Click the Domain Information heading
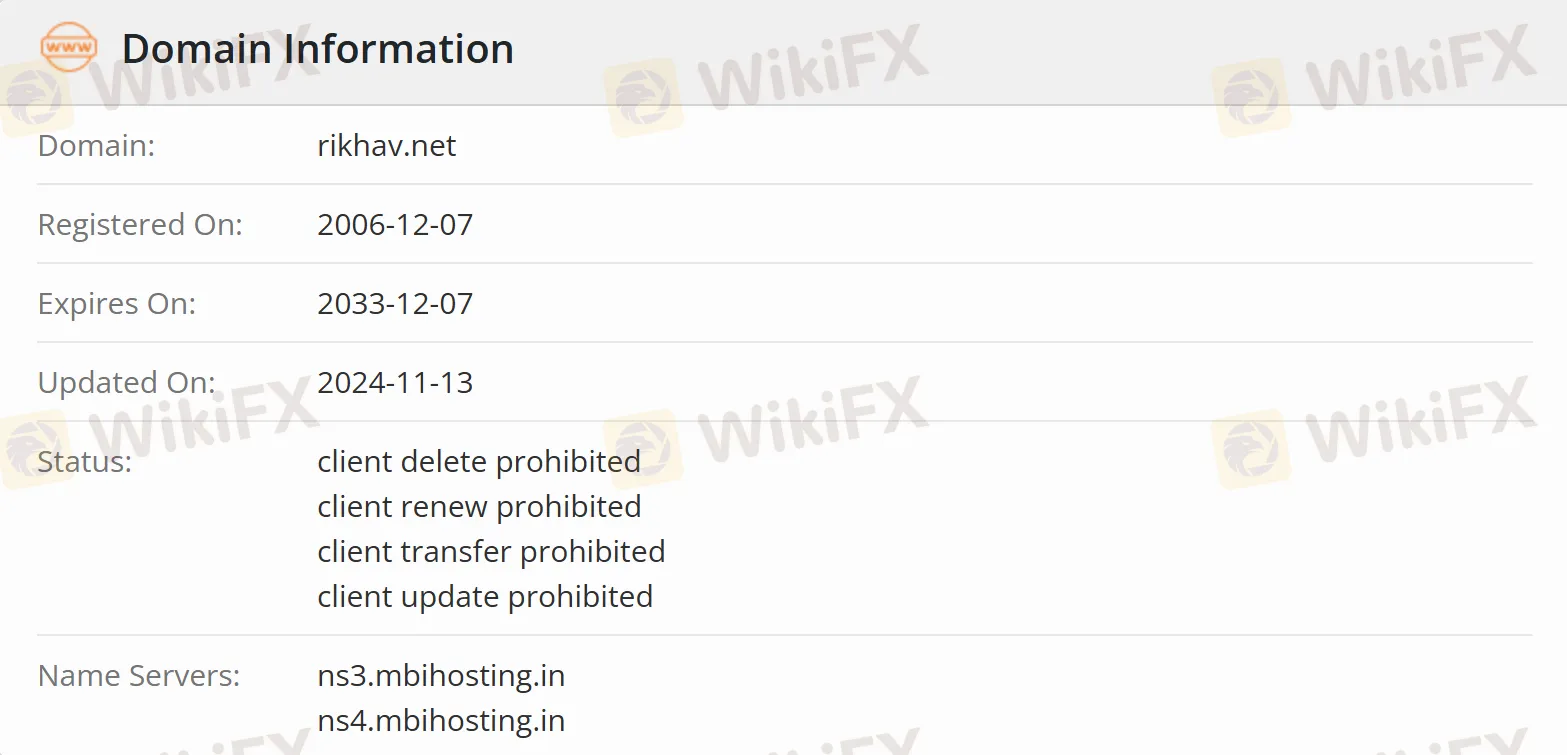This screenshot has width=1567, height=755. coord(317,49)
